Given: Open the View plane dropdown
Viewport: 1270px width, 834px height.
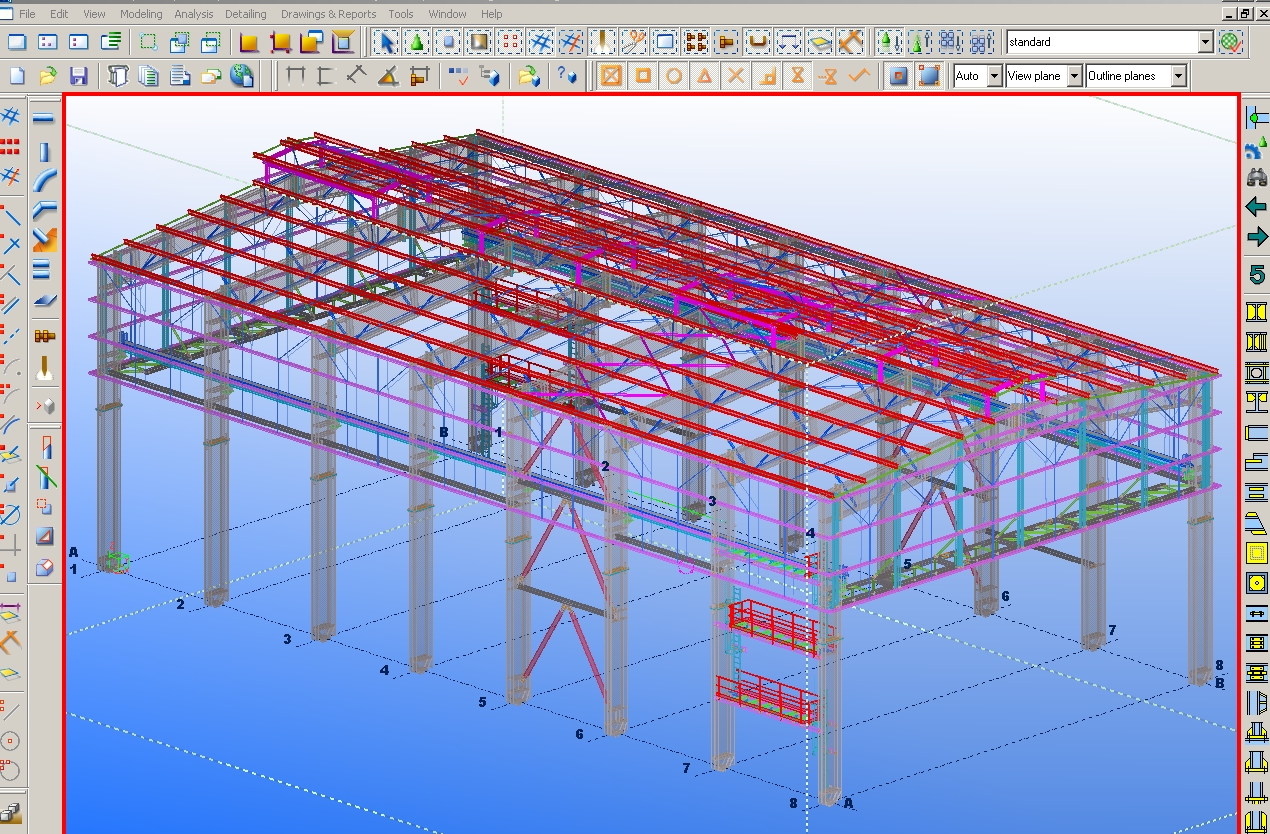Looking at the screenshot, I should point(1074,75).
